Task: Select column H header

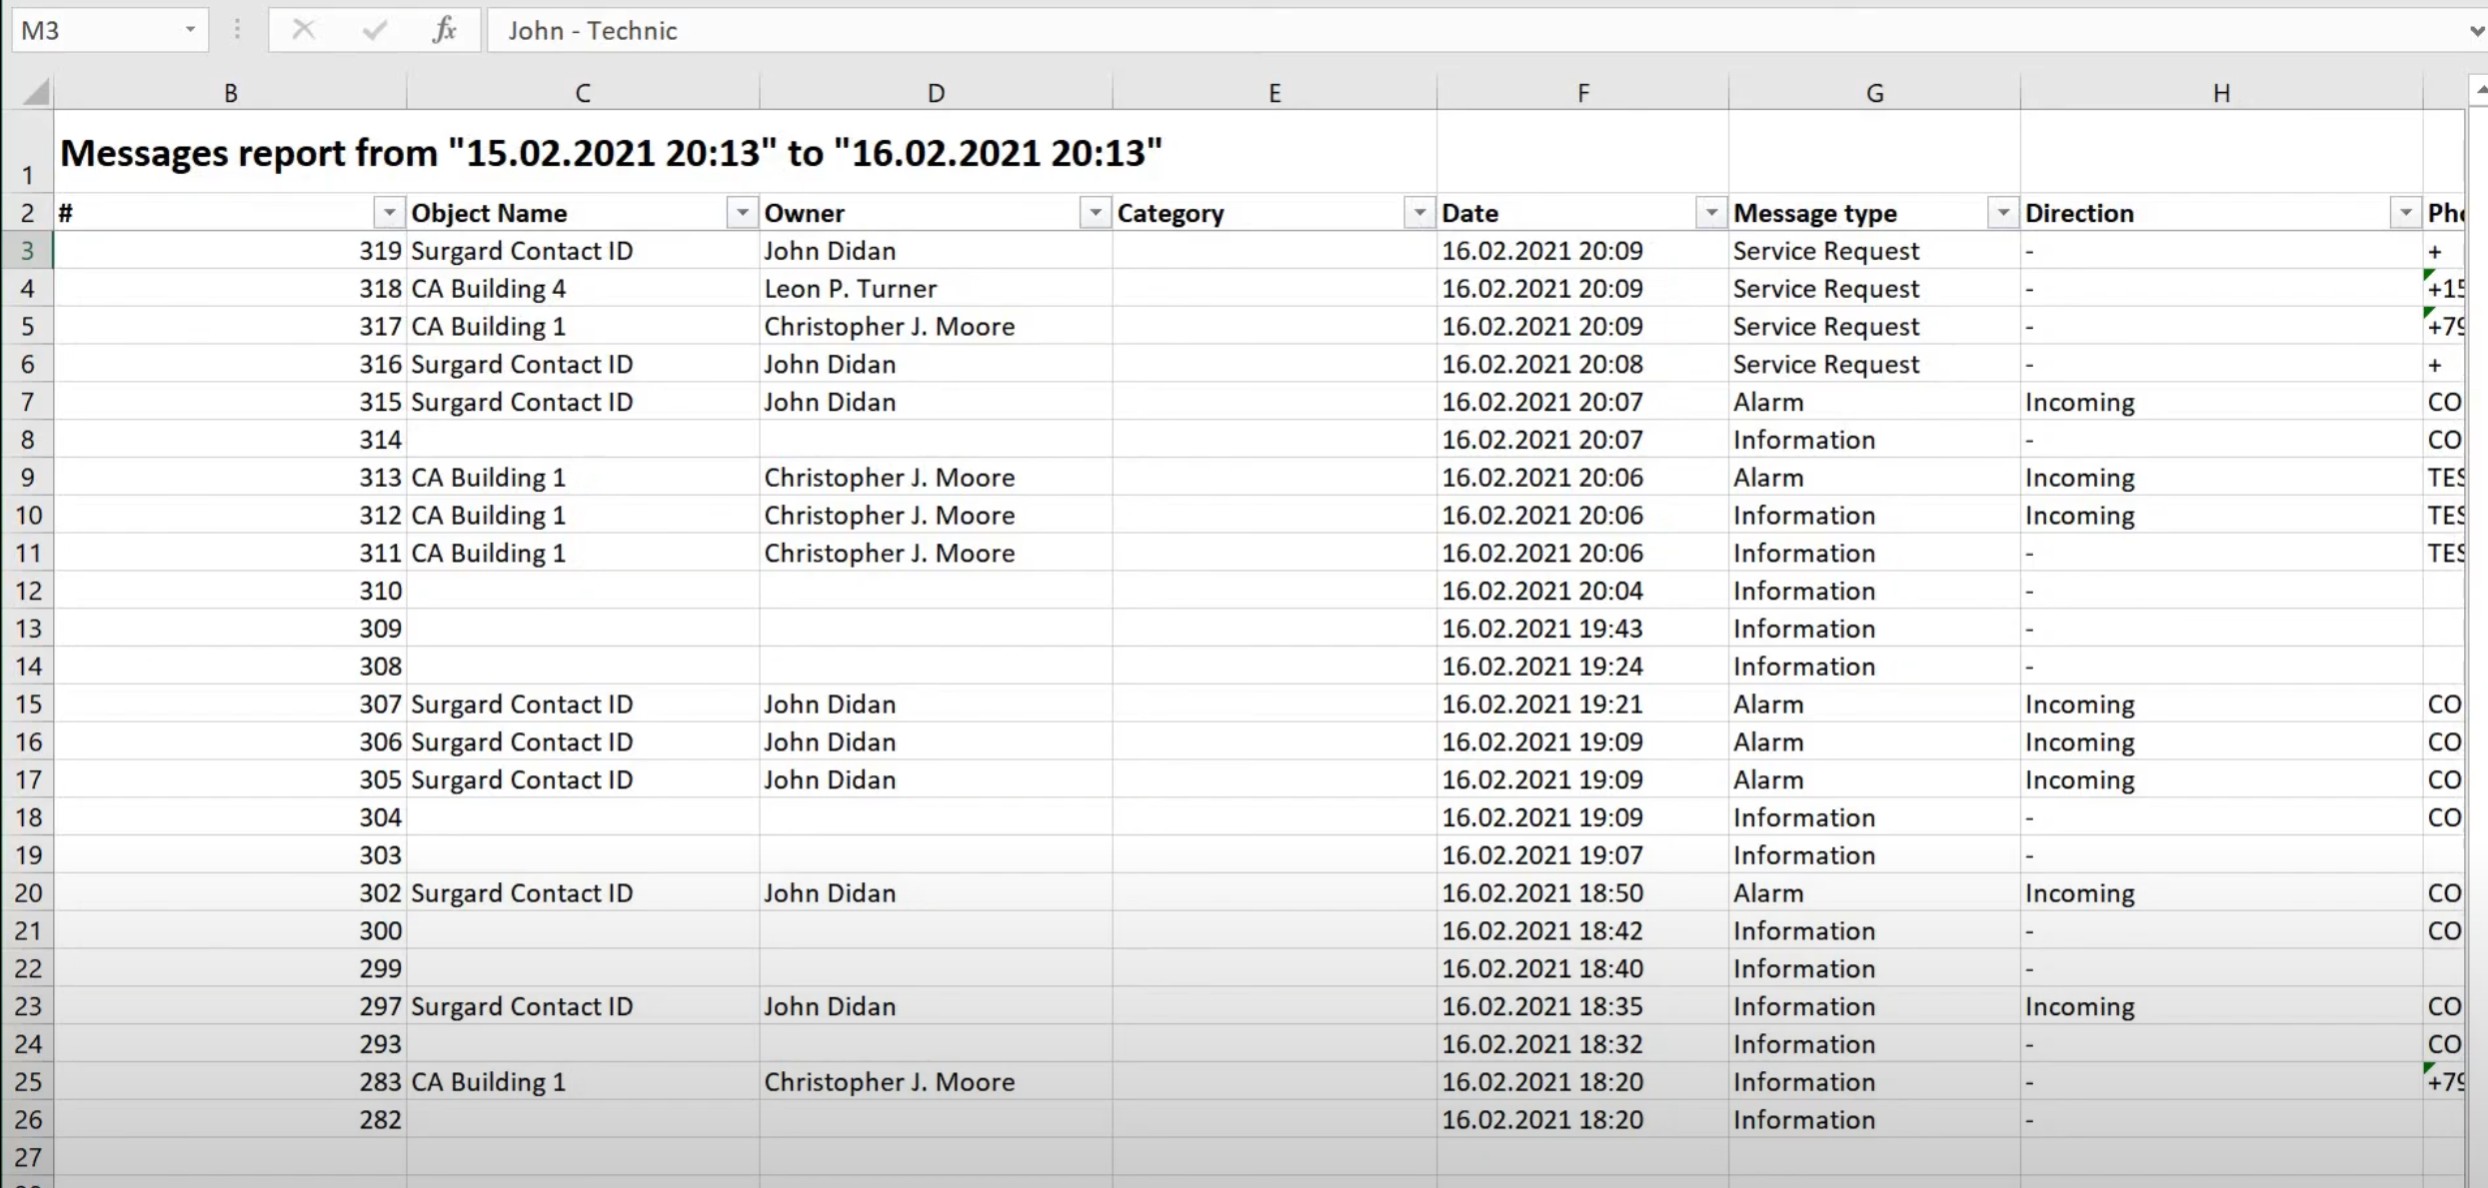Action: click(2221, 93)
